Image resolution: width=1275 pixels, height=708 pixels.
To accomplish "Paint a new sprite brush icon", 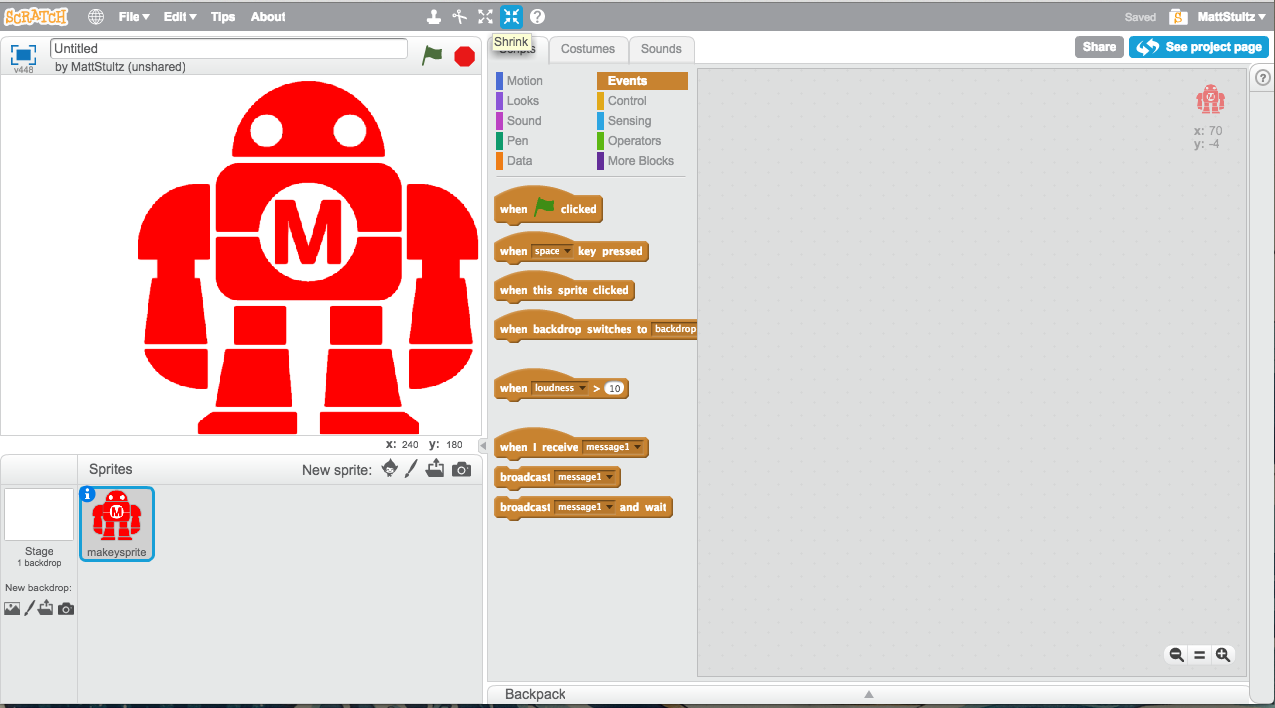I will point(411,469).
